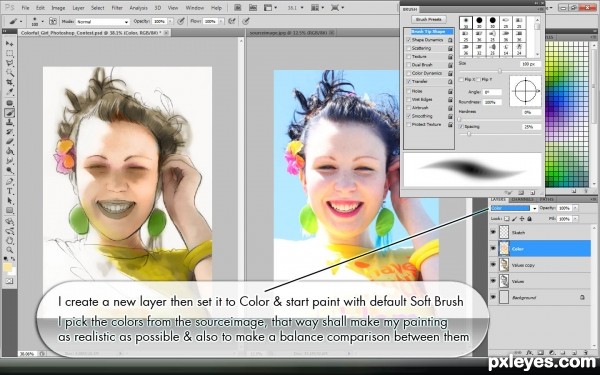Adjust the brush Size slider
Screen dimensions: 600x375
(499, 71)
